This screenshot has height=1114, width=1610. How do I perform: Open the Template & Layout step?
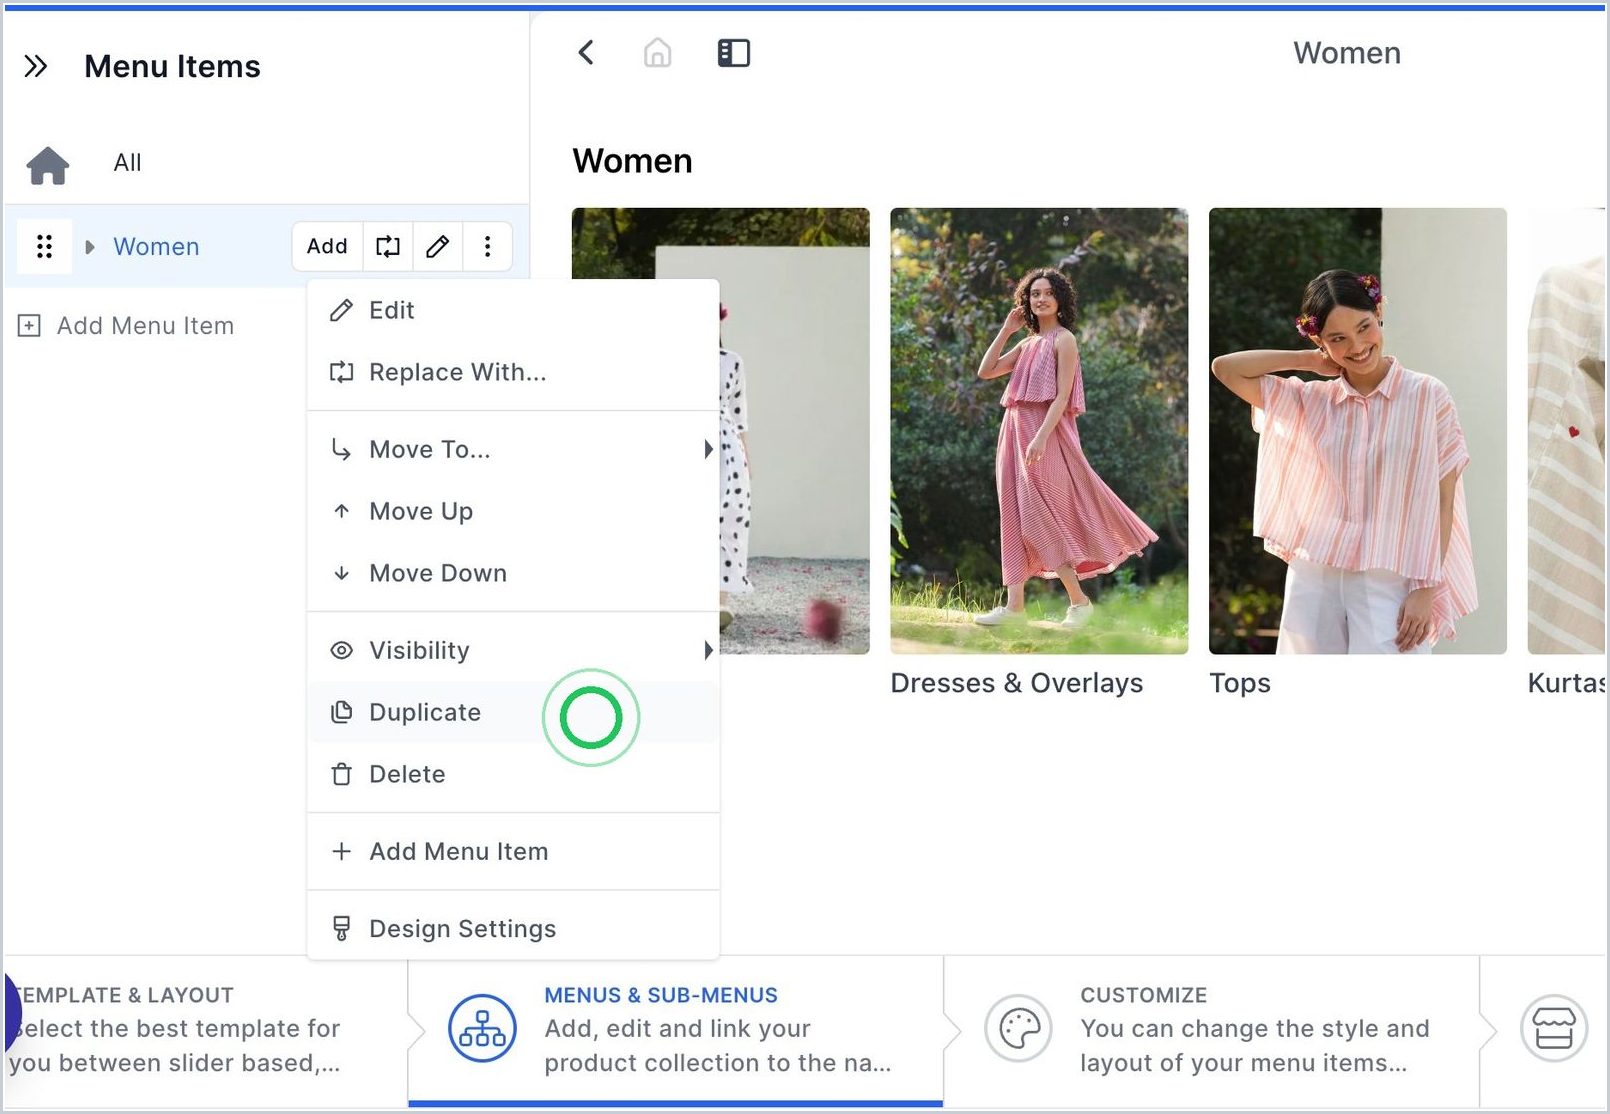[x=204, y=1029]
